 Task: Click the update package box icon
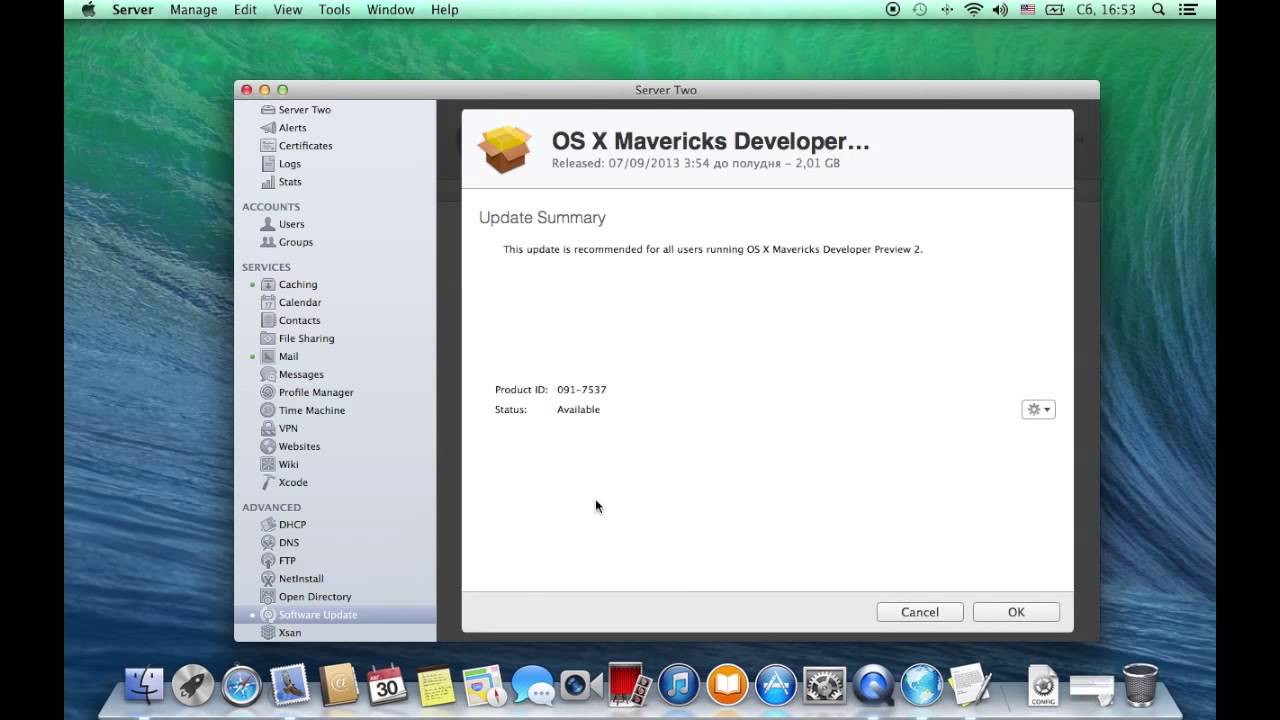tap(504, 149)
